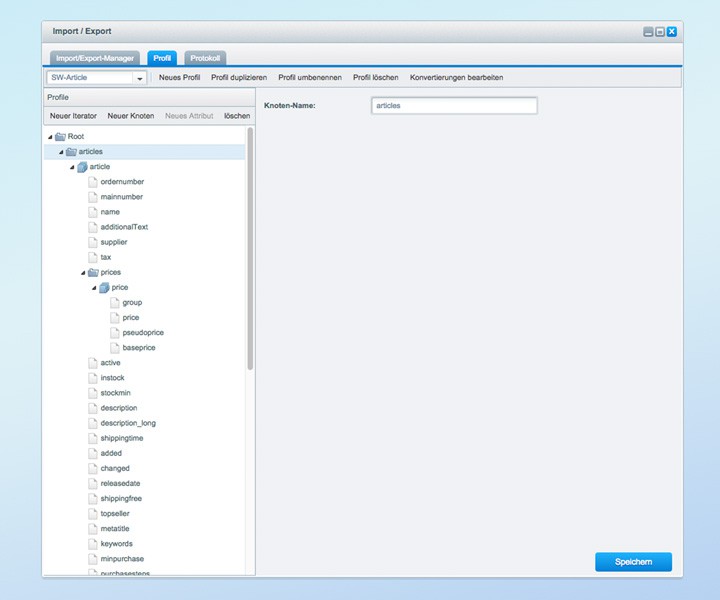Screen dimensions: 720x600
Task: Collapse the article iterator node
Action: pyautogui.click(x=72, y=167)
